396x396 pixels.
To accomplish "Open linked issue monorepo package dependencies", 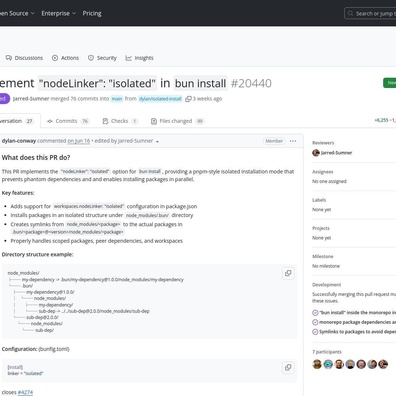I will (x=357, y=322).
